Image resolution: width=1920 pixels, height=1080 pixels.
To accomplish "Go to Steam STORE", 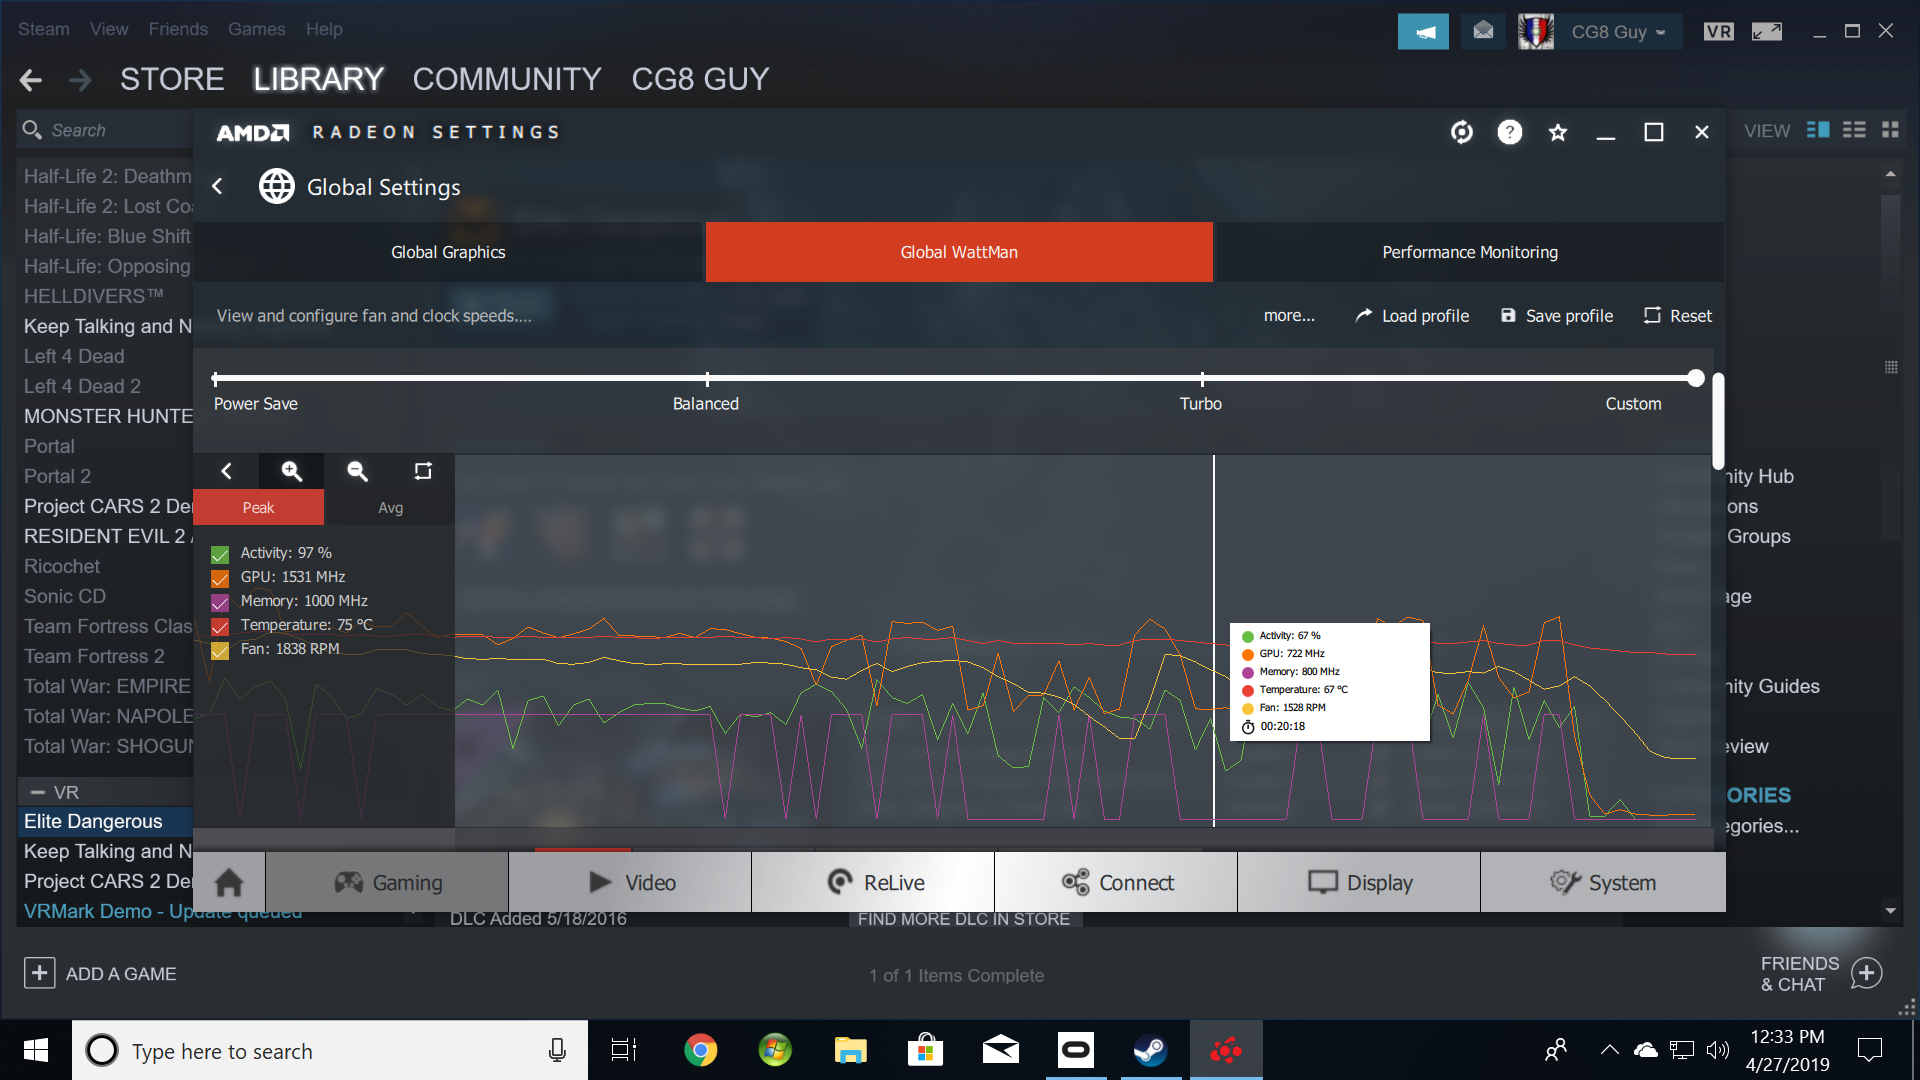I will (x=172, y=79).
